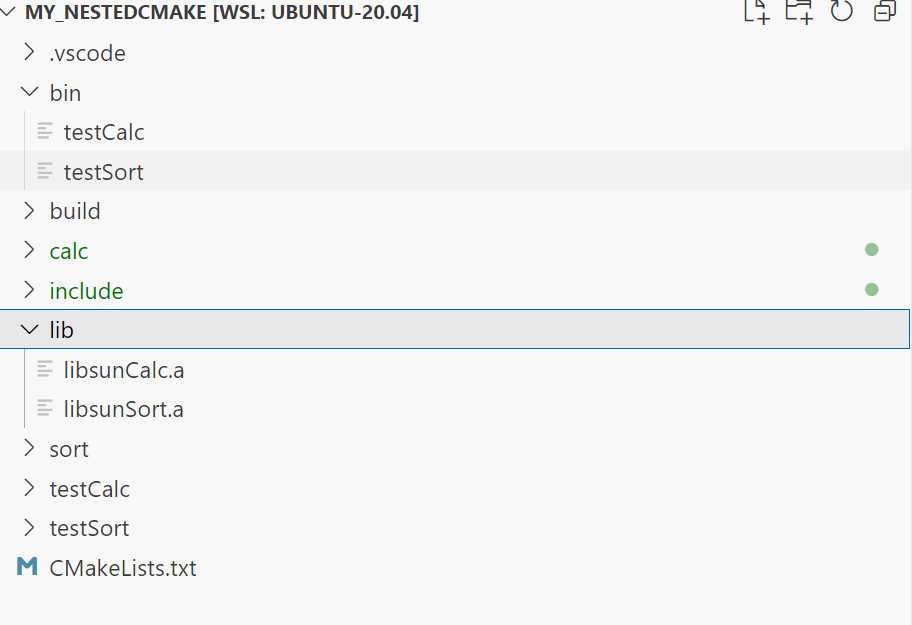Screen dimensions: 912x625
Task: Collapse the bin folder chevron
Action: tap(29, 93)
